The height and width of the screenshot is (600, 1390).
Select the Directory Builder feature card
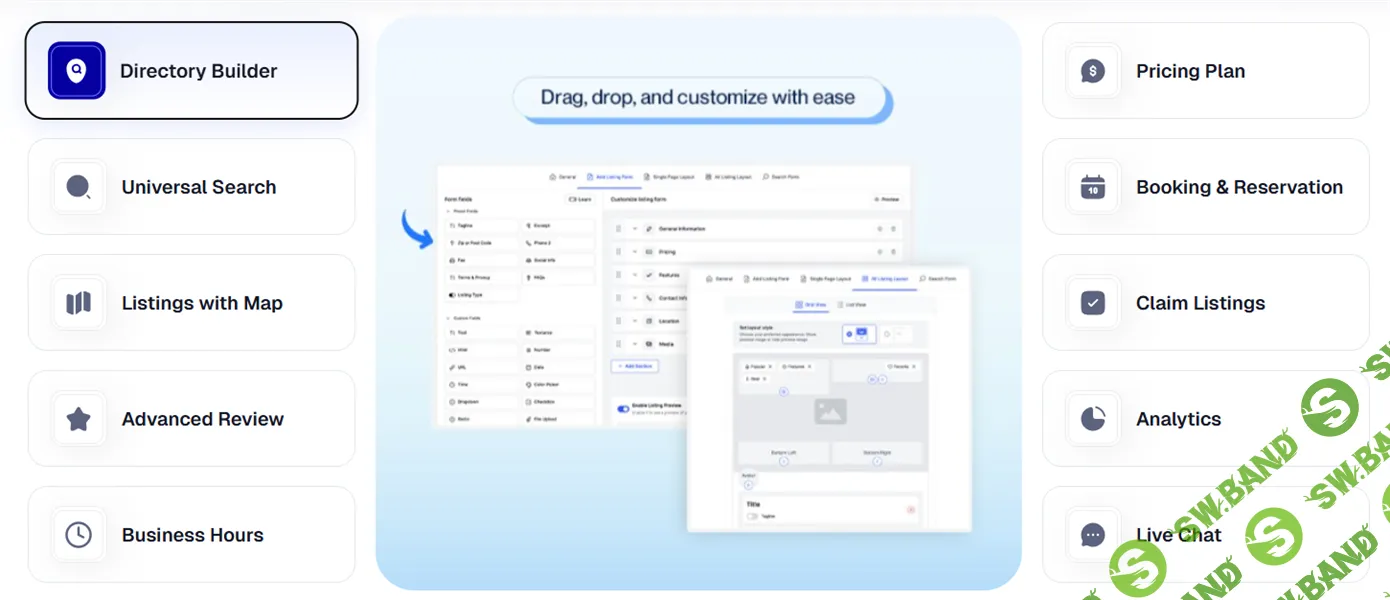tap(191, 71)
